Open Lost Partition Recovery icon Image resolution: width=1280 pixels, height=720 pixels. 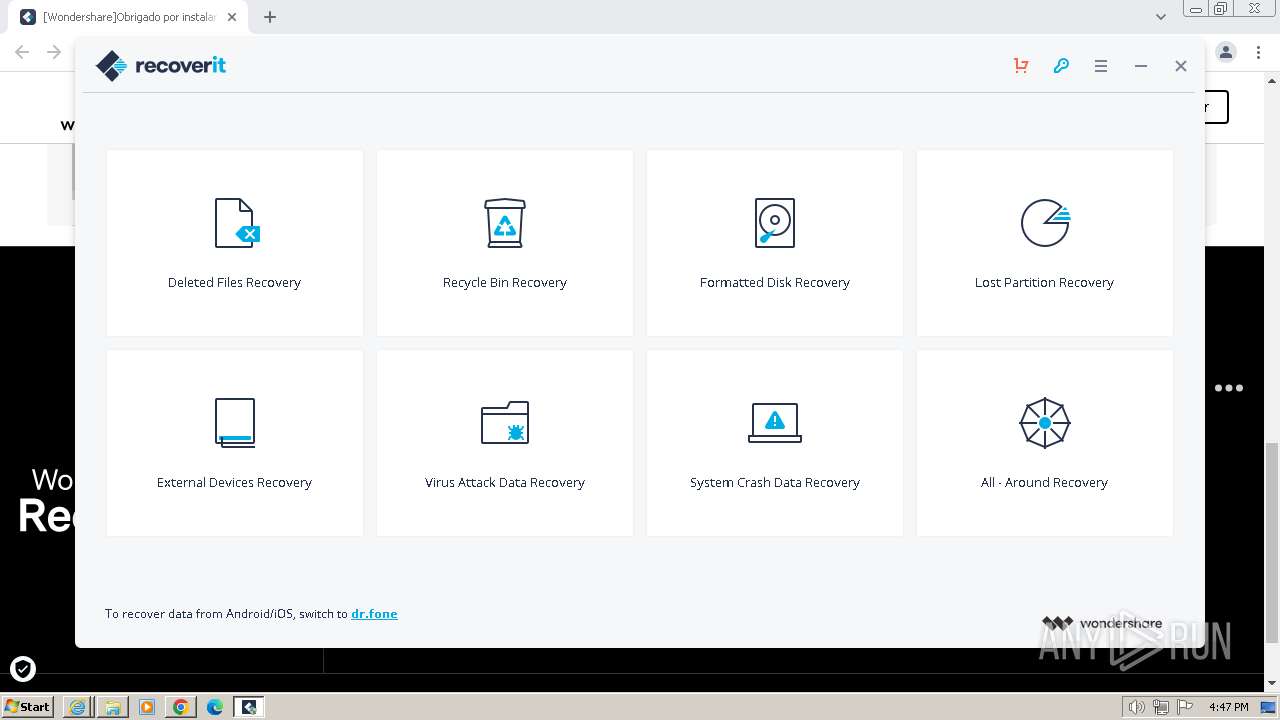[x=1045, y=222]
